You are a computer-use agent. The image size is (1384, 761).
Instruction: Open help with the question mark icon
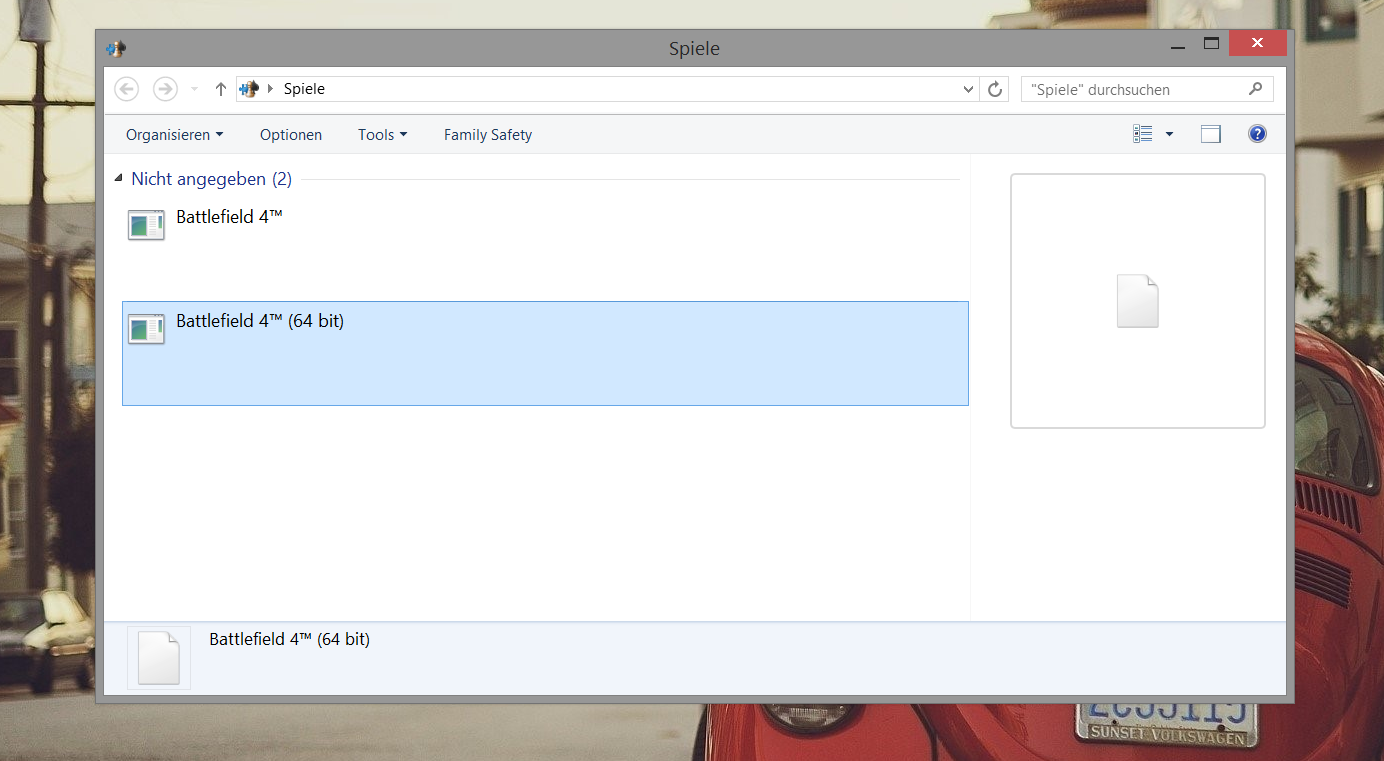coord(1258,134)
